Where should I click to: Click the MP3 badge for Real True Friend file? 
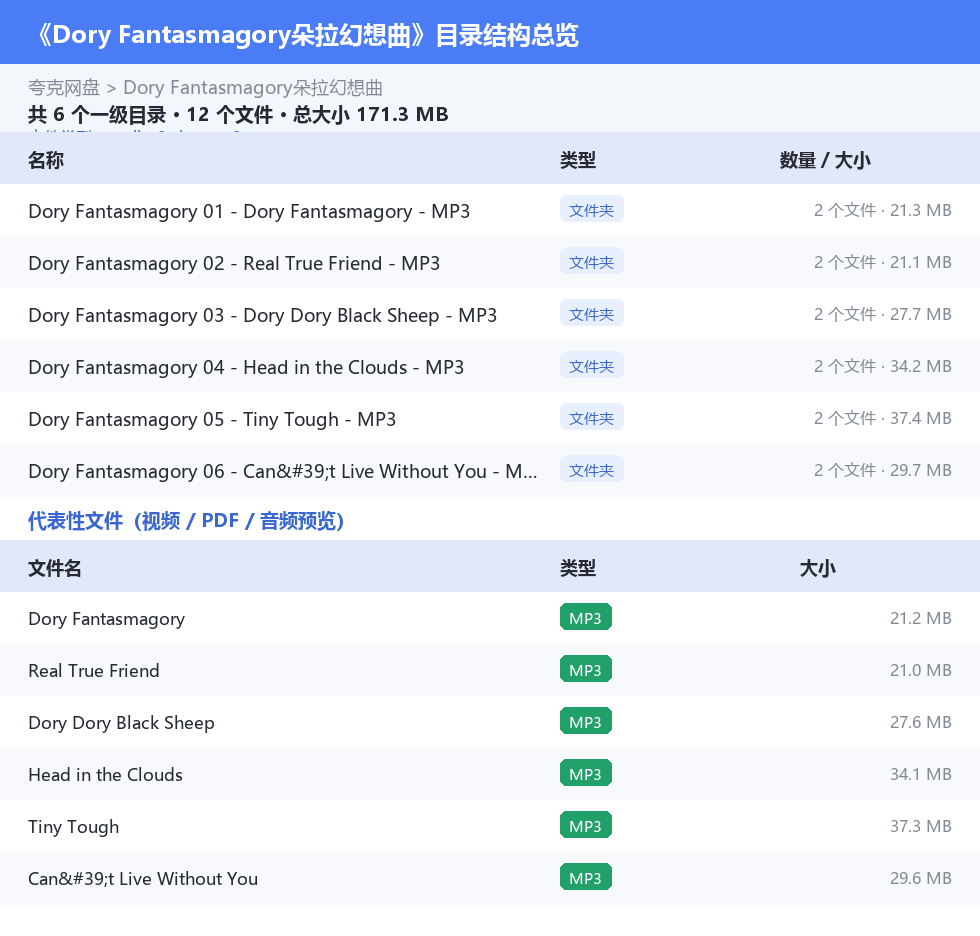coord(586,669)
